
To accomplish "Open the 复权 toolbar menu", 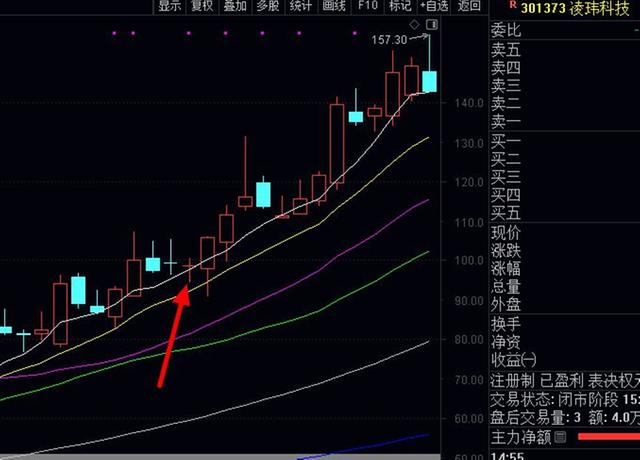I will click(202, 6).
